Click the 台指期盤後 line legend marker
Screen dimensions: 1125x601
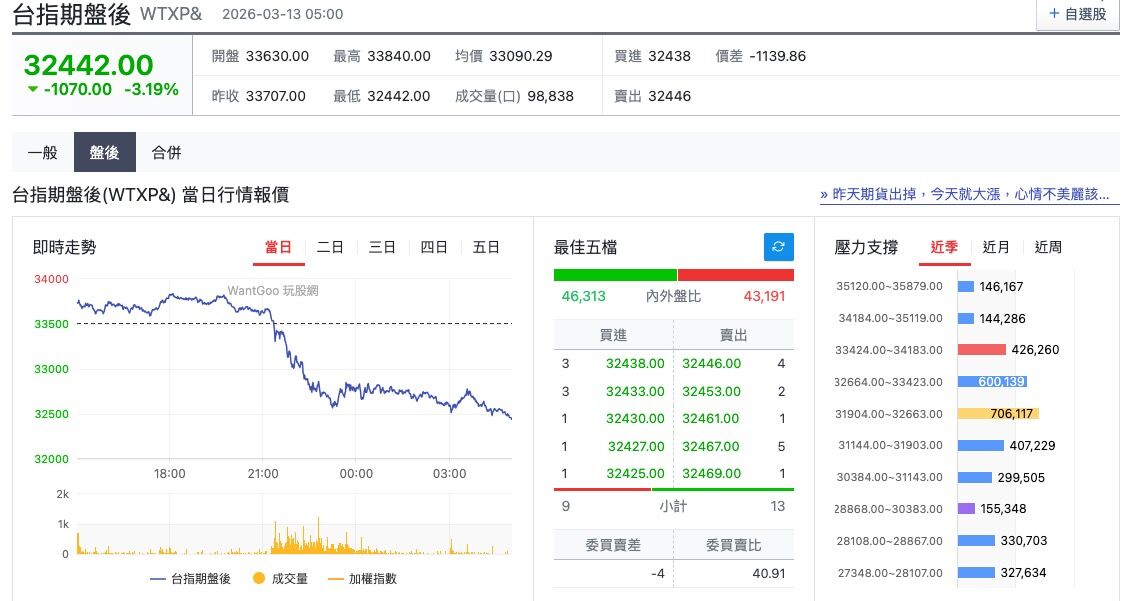158,578
